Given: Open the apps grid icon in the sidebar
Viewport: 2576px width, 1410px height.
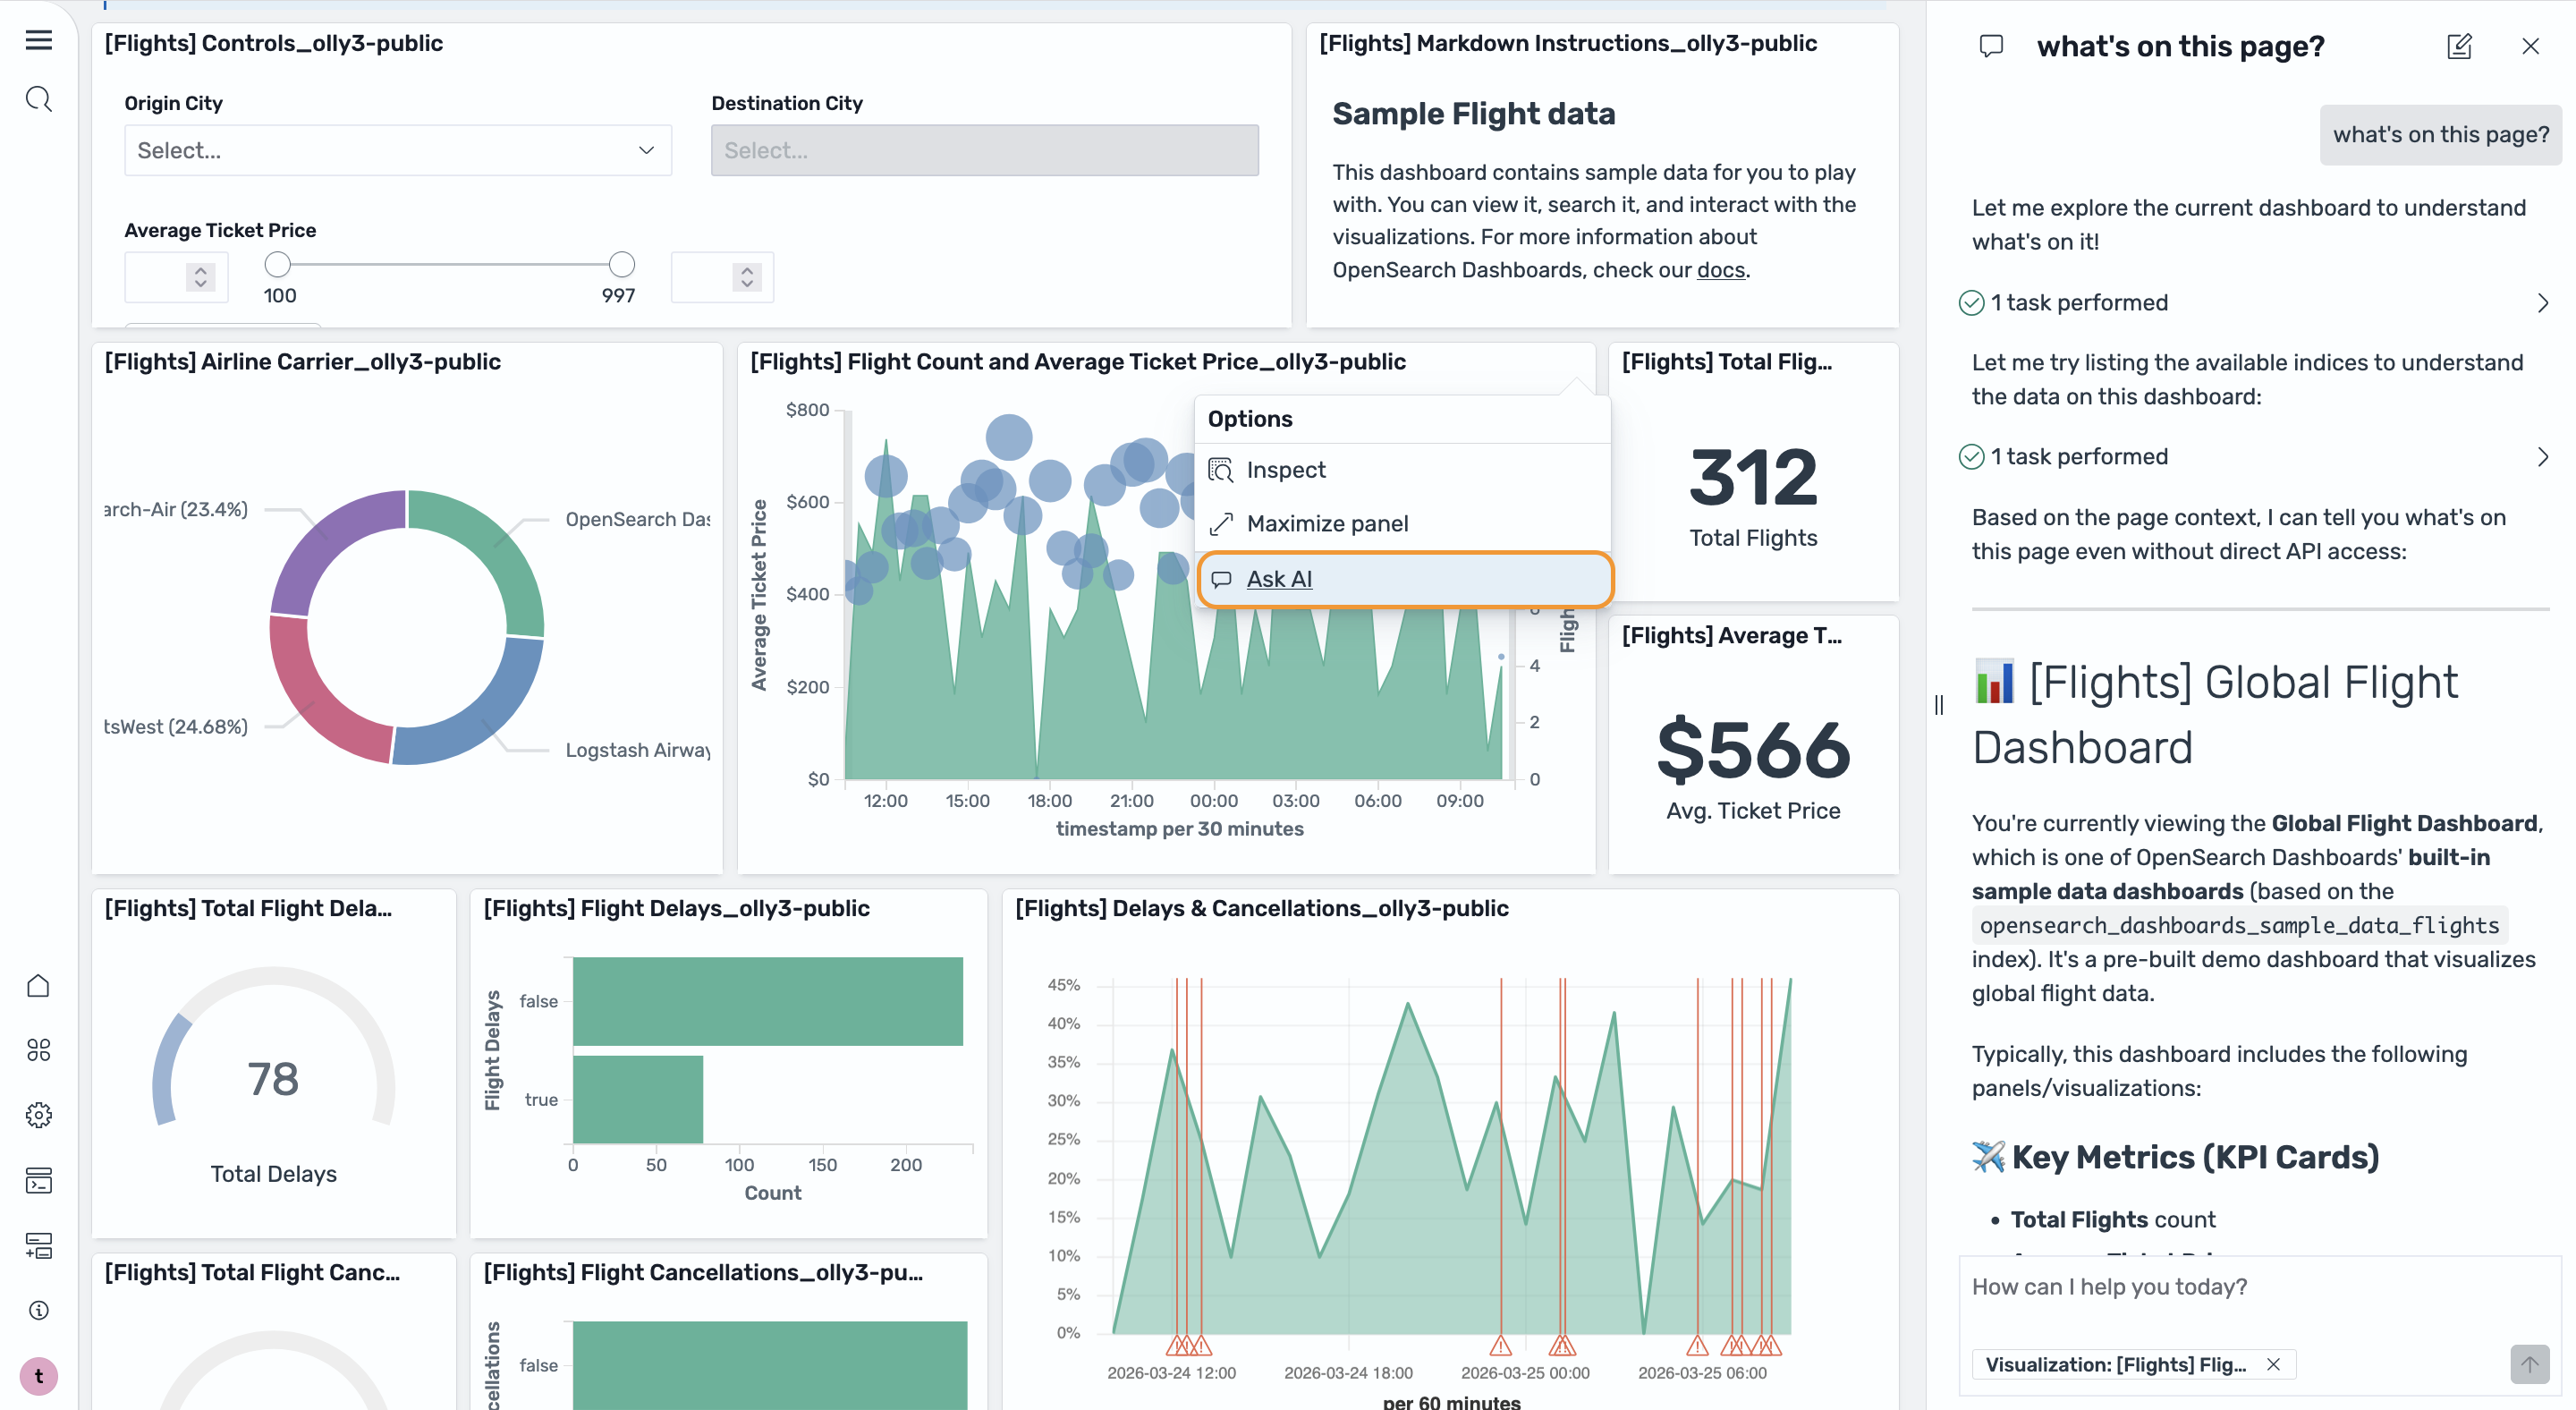Looking at the screenshot, I should point(38,1049).
